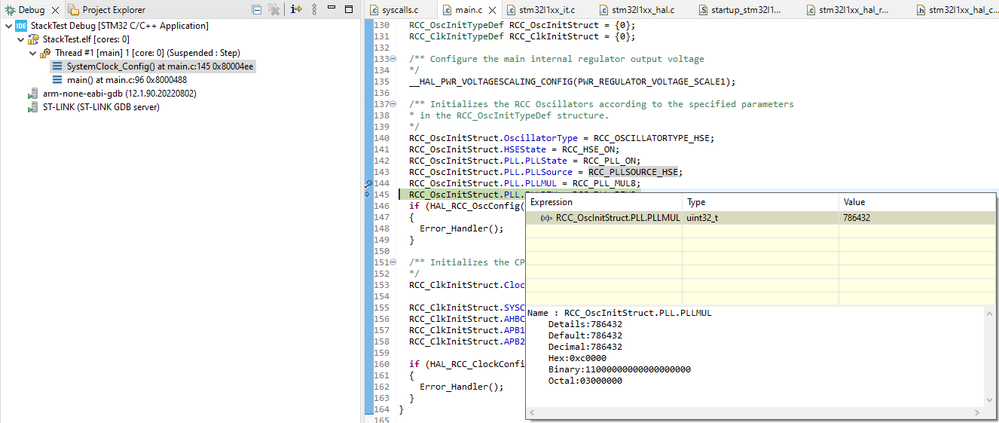This screenshot has height=423, width=999.
Task: Click line number 135 in gutter
Action: (380, 82)
